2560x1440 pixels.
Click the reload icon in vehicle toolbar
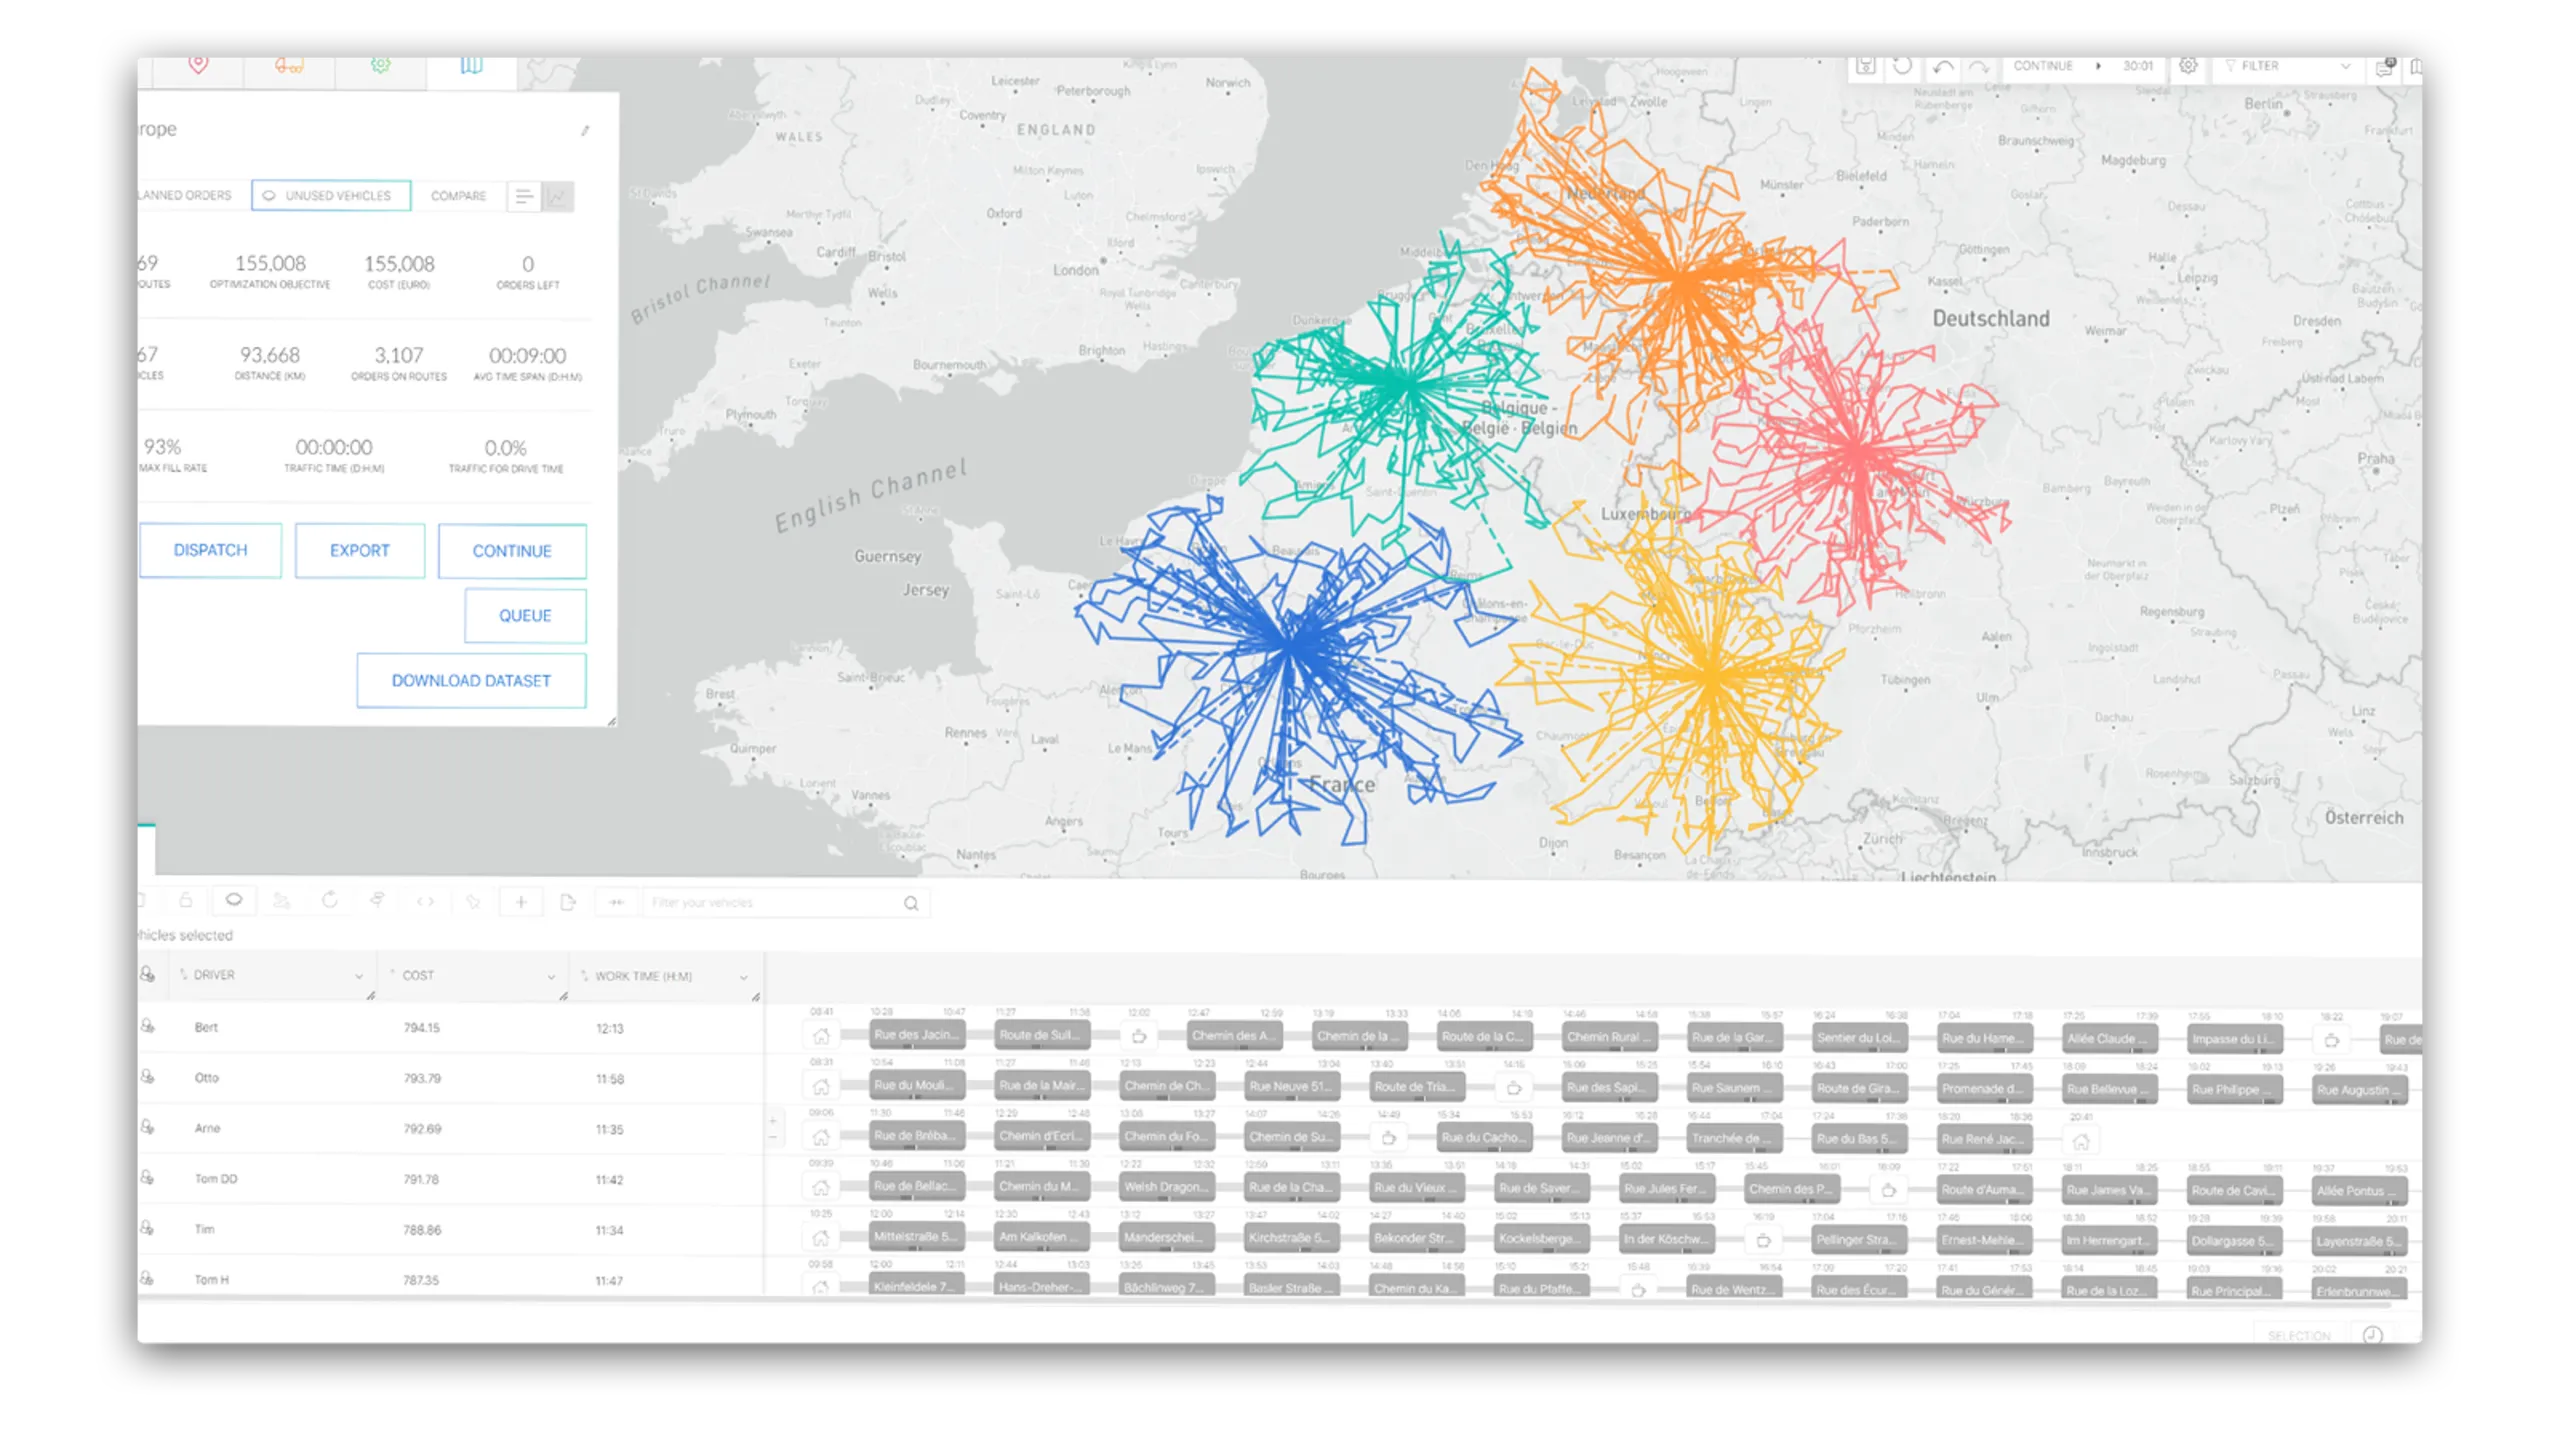pyautogui.click(x=329, y=901)
